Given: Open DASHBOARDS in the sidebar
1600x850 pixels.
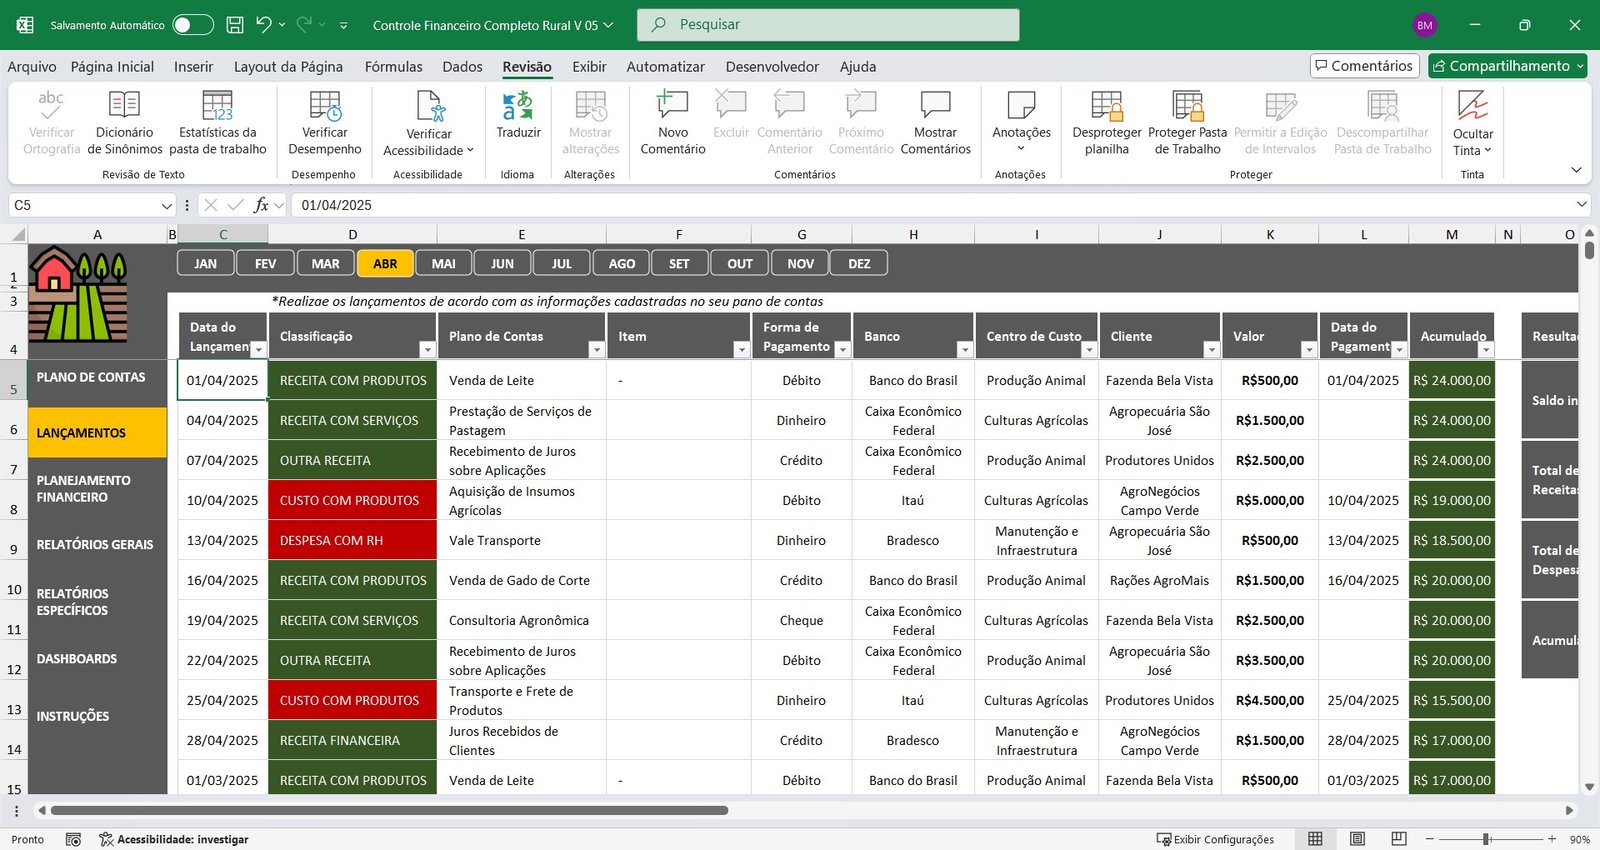Looking at the screenshot, I should point(77,659).
